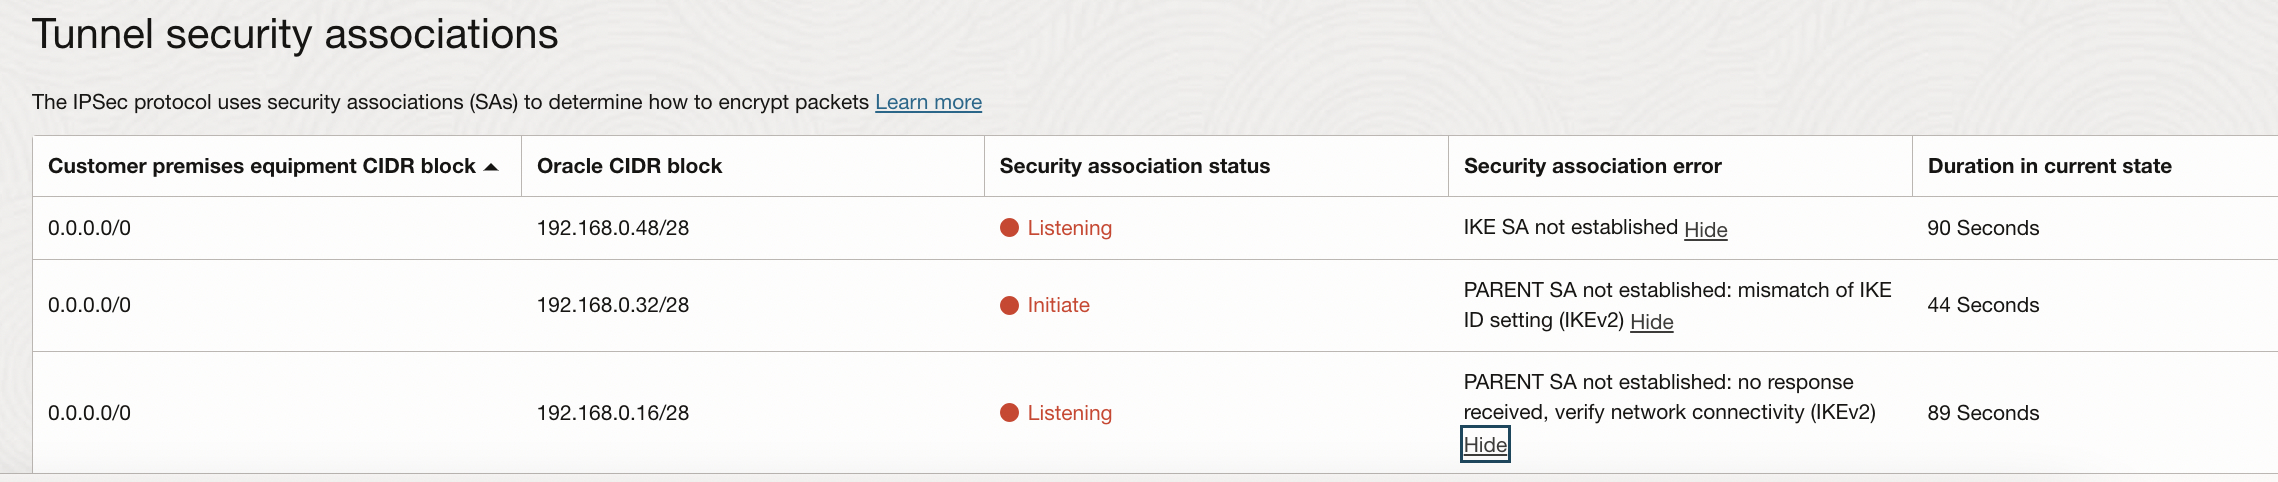The height and width of the screenshot is (482, 2278).
Task: Click red status dot for 192.168.0.48/28
Action: (1009, 228)
